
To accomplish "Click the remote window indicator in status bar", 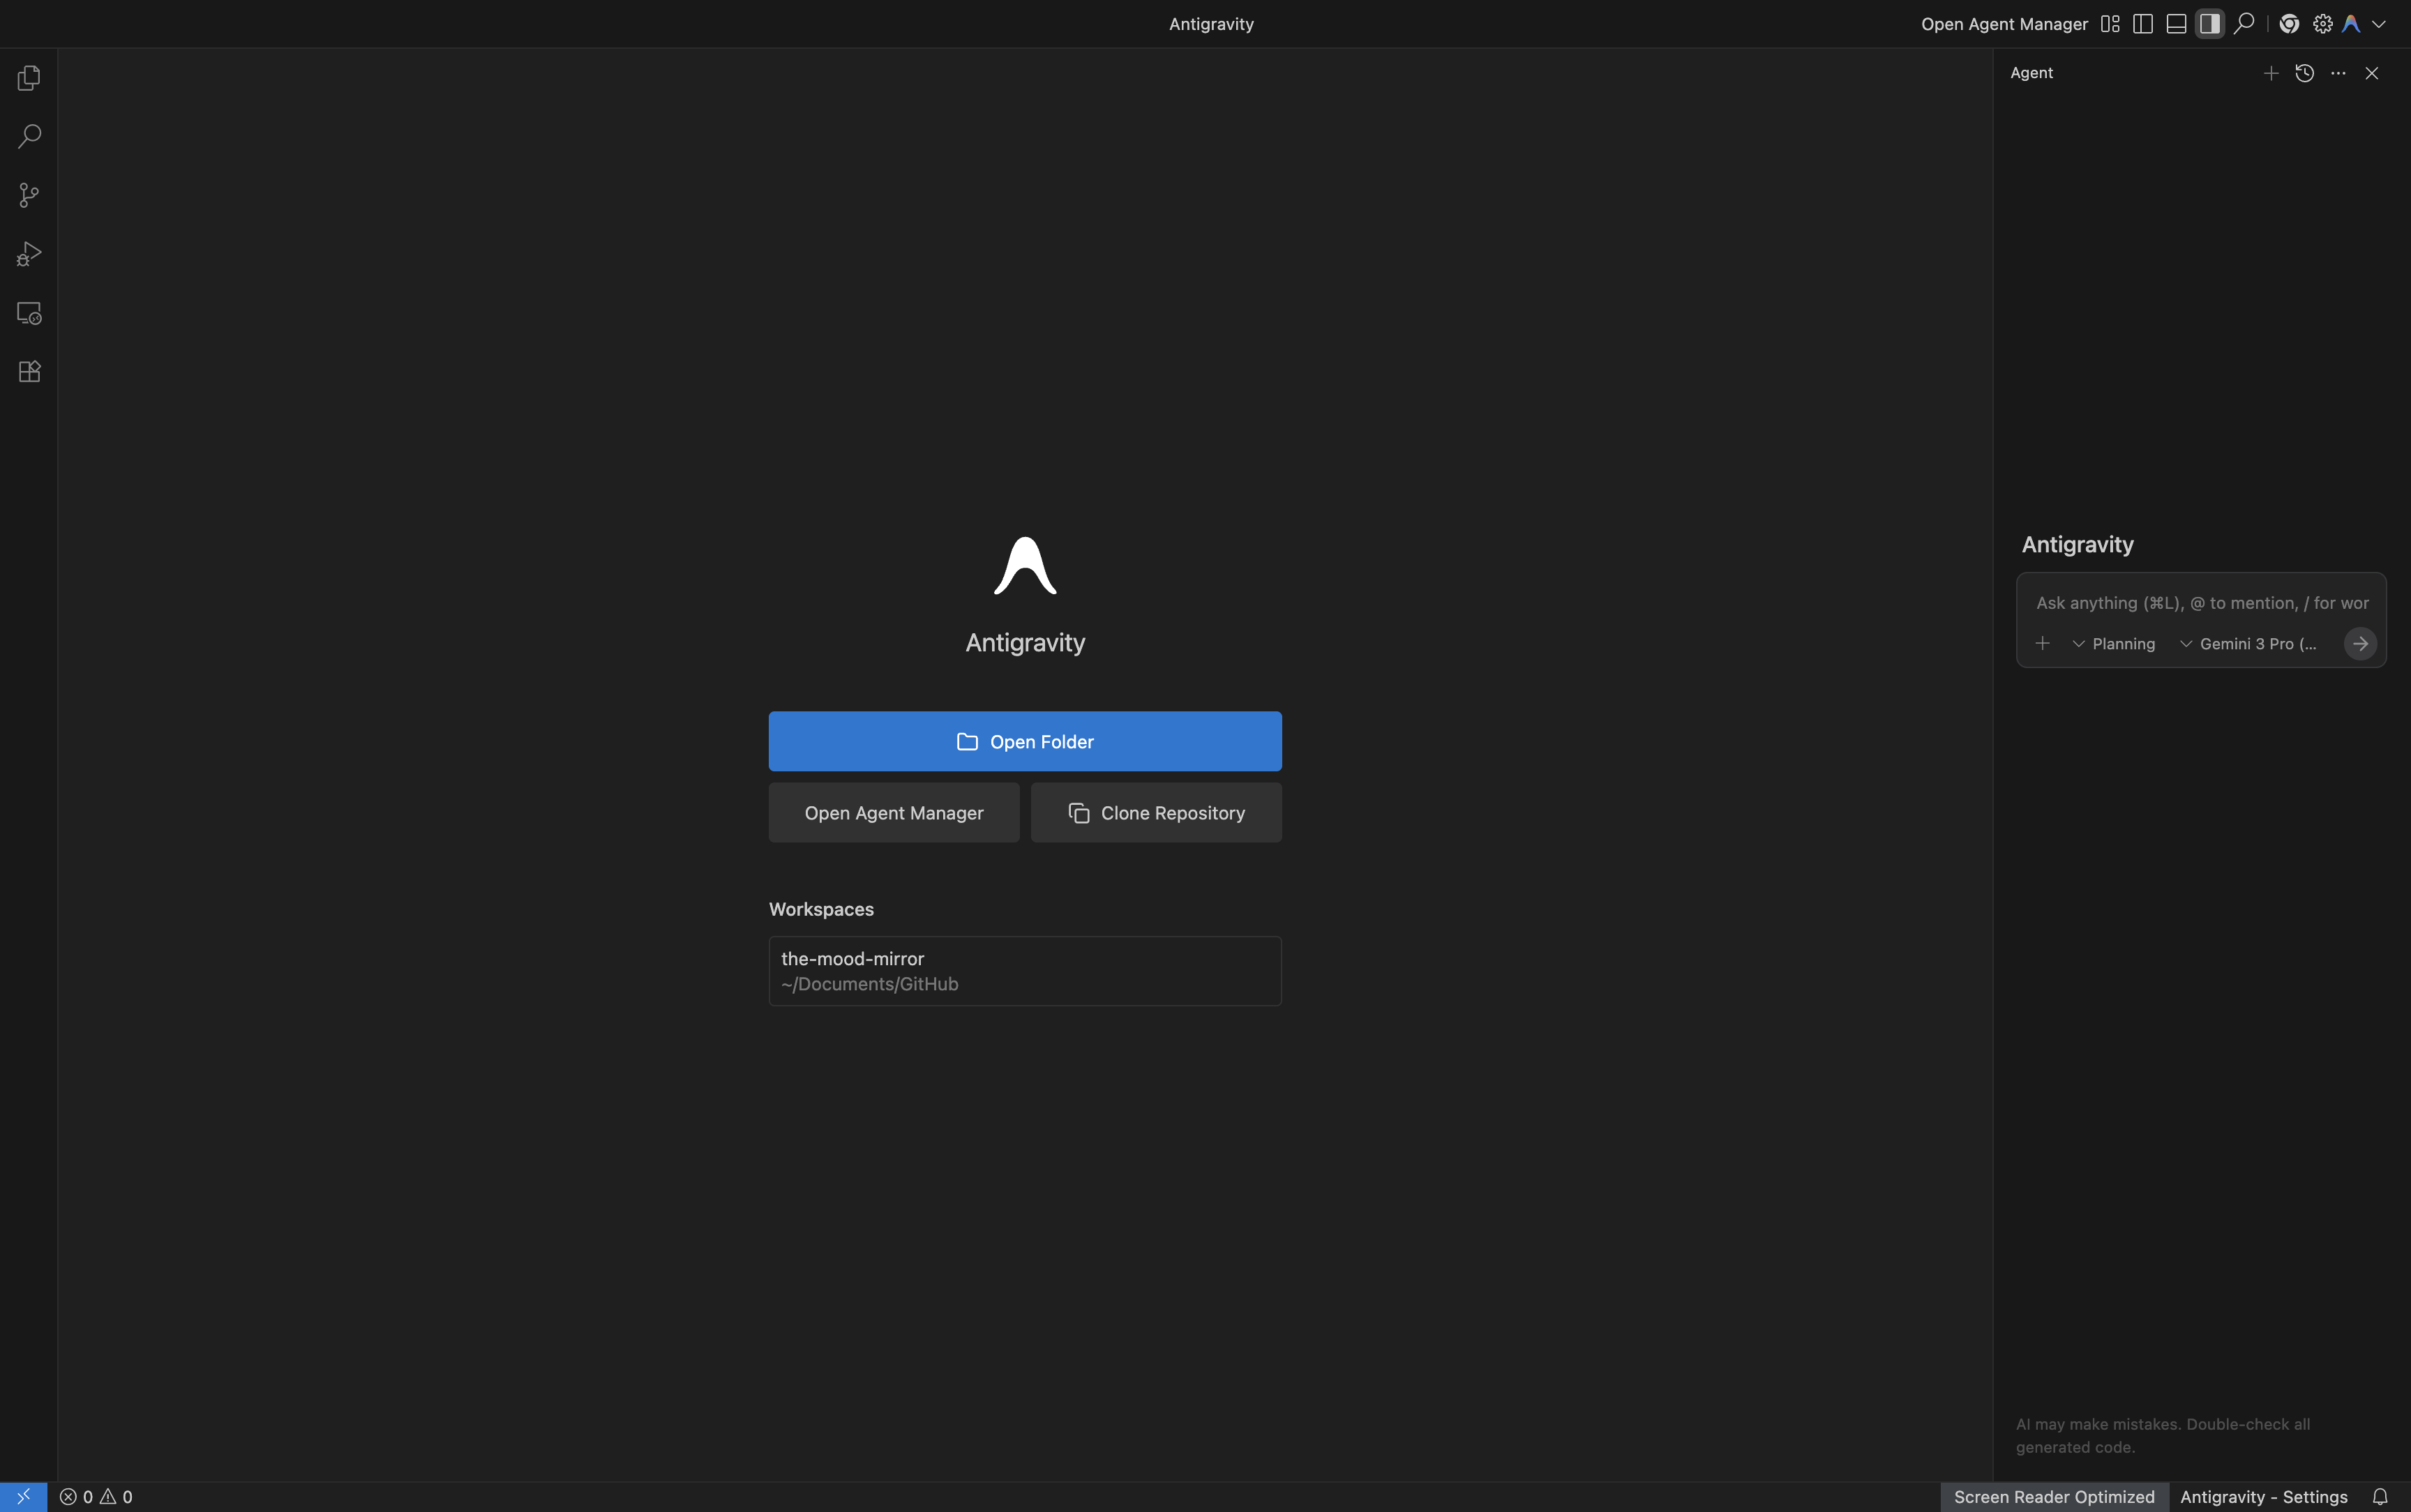I will (x=23, y=1496).
